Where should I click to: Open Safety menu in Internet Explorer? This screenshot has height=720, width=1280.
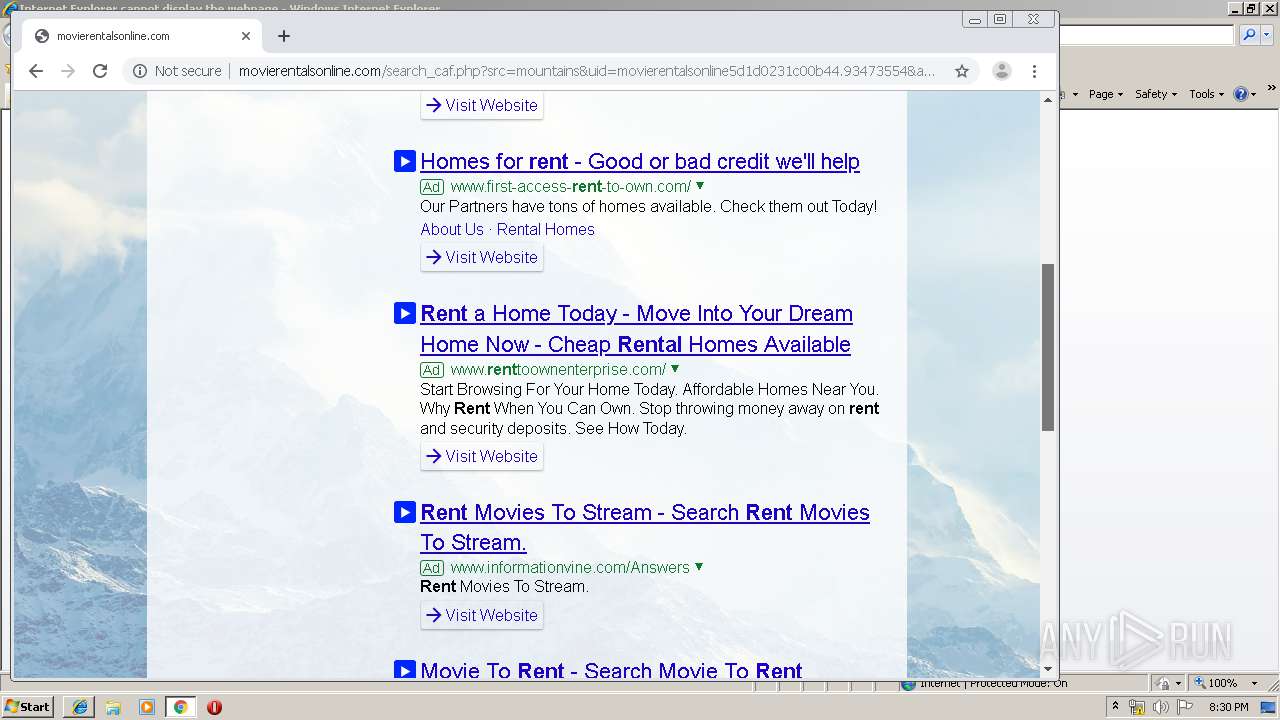tap(1156, 94)
